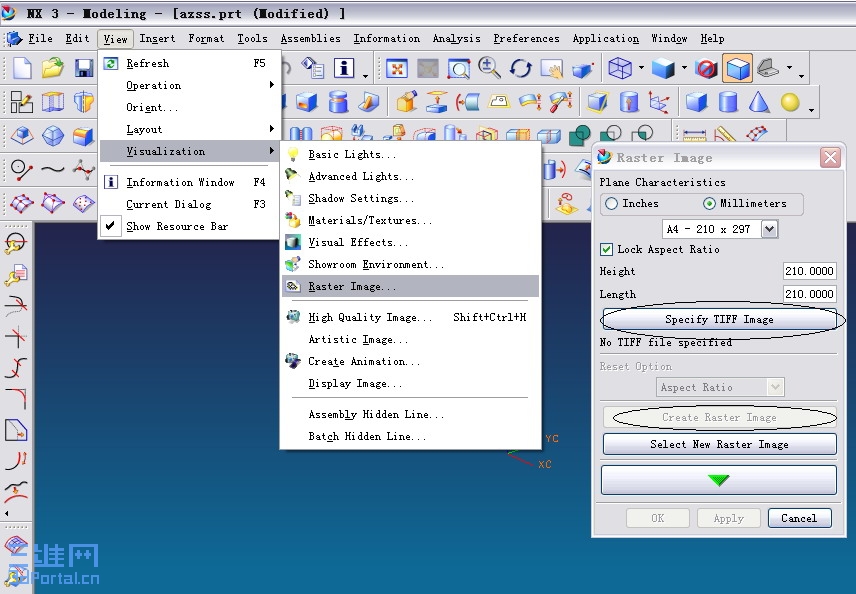Expand the Layout submenu
Screen dimensions: 856x594
[189, 129]
